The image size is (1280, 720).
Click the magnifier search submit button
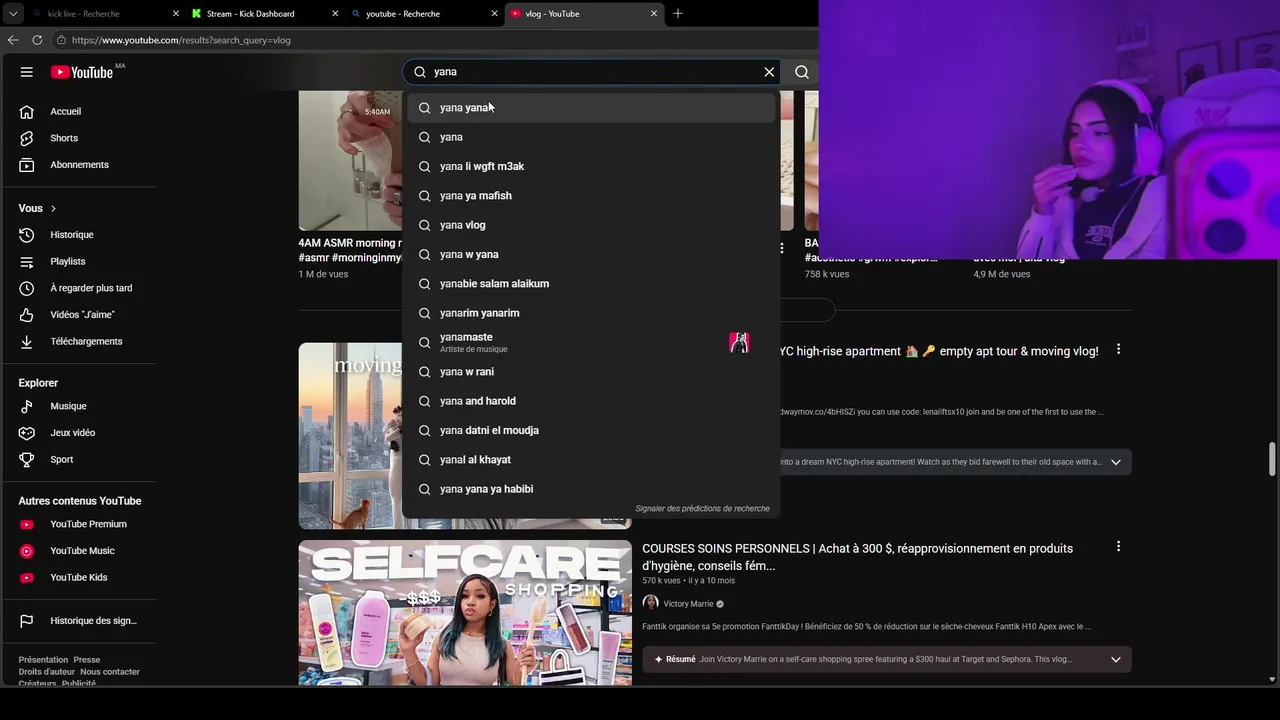click(801, 72)
